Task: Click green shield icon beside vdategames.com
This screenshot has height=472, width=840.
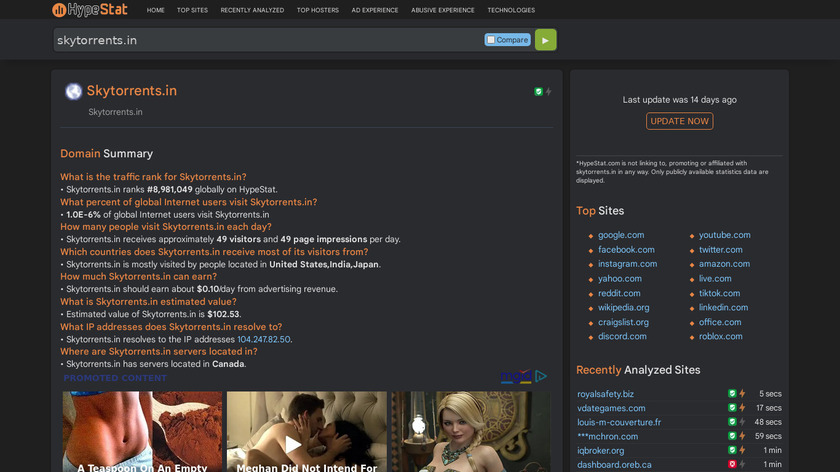Action: pos(732,408)
